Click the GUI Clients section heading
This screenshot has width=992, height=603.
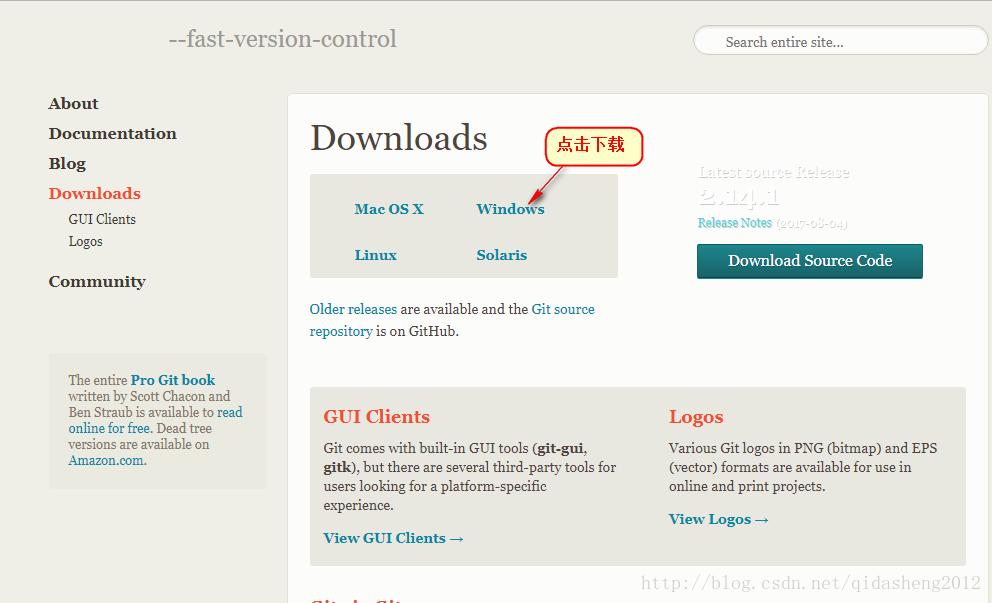tap(376, 416)
